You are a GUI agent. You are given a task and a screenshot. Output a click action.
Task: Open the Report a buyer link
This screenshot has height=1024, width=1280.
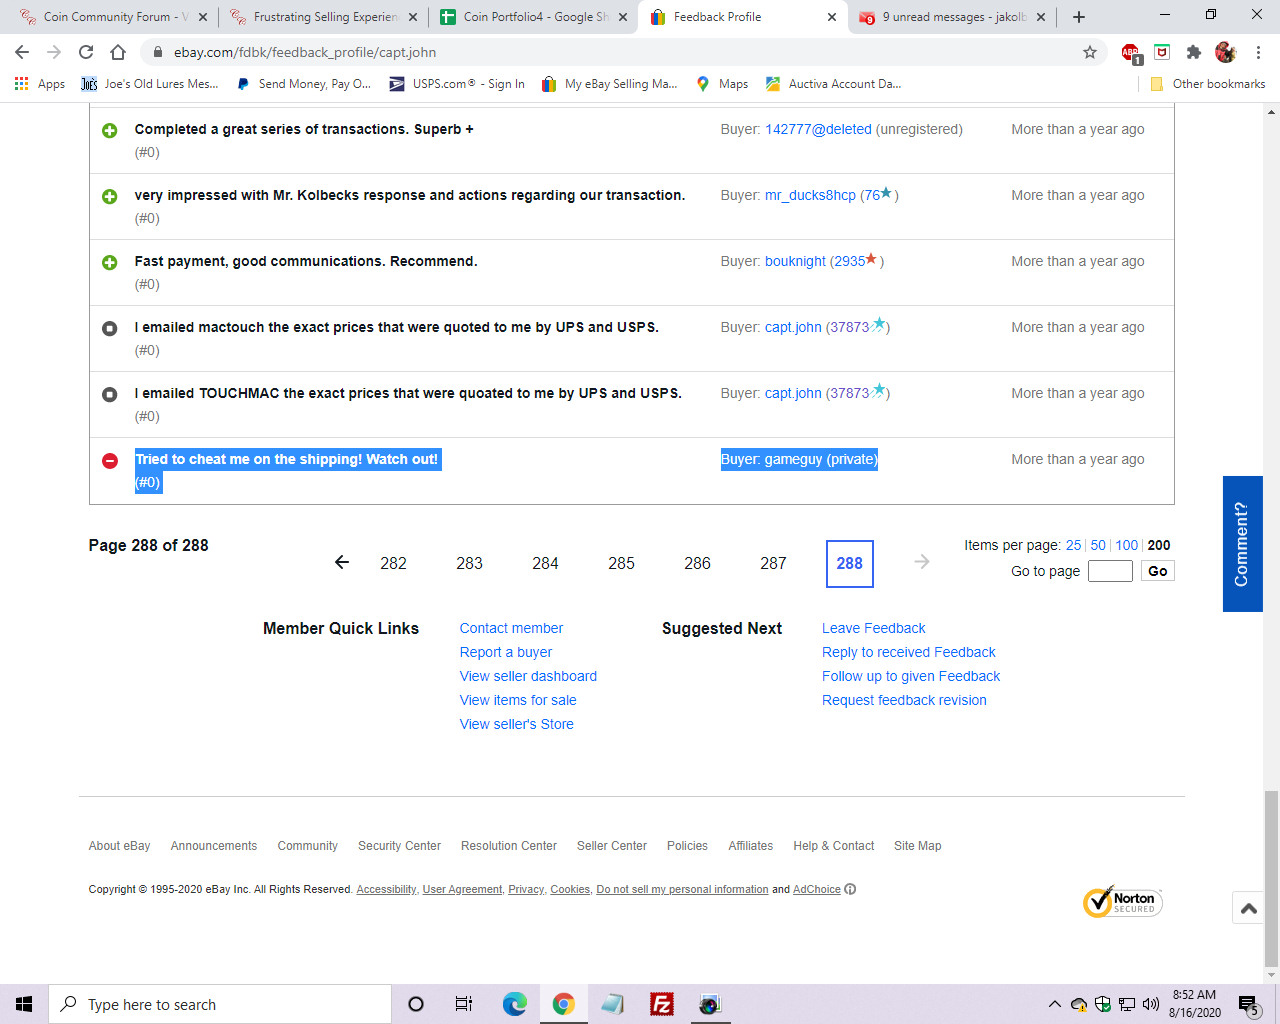click(x=506, y=652)
